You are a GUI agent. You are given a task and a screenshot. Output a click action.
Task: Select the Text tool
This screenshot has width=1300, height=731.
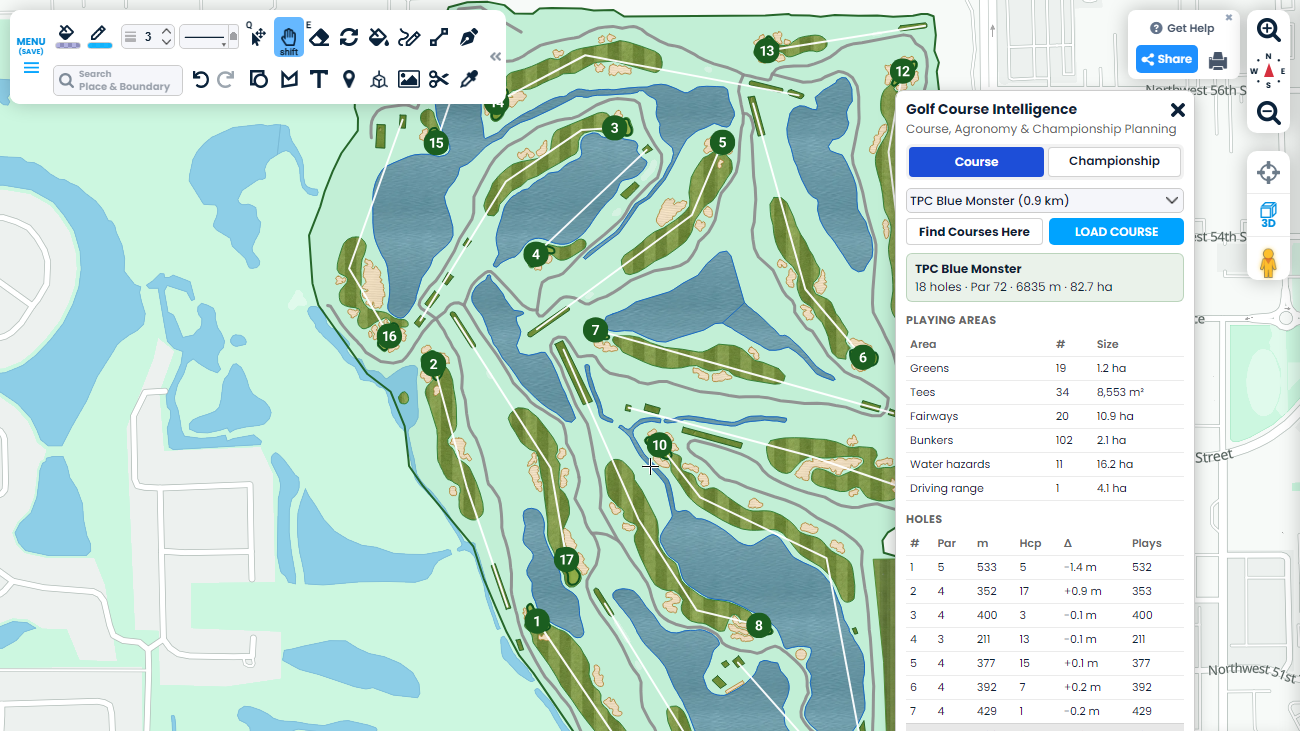coord(319,79)
